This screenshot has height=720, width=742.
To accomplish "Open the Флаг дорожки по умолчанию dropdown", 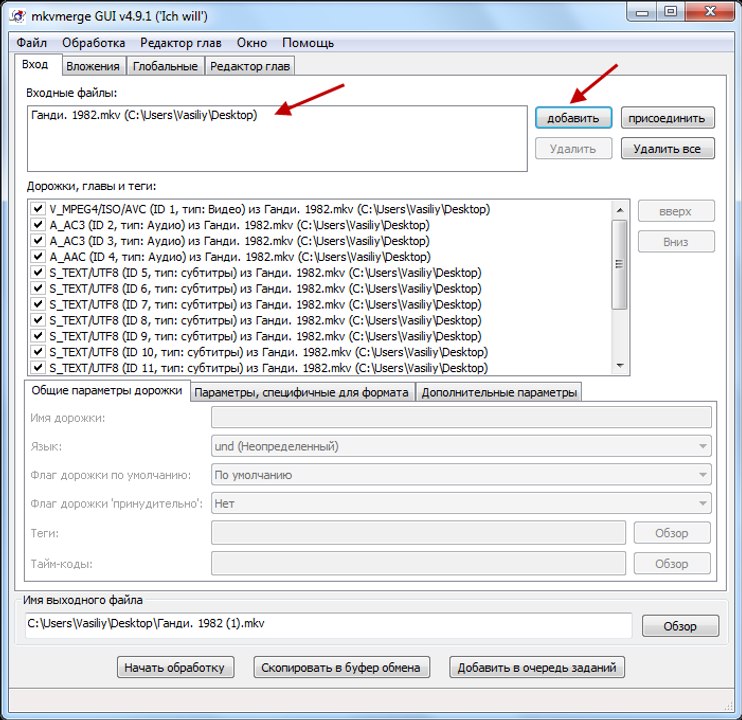I will point(461,475).
